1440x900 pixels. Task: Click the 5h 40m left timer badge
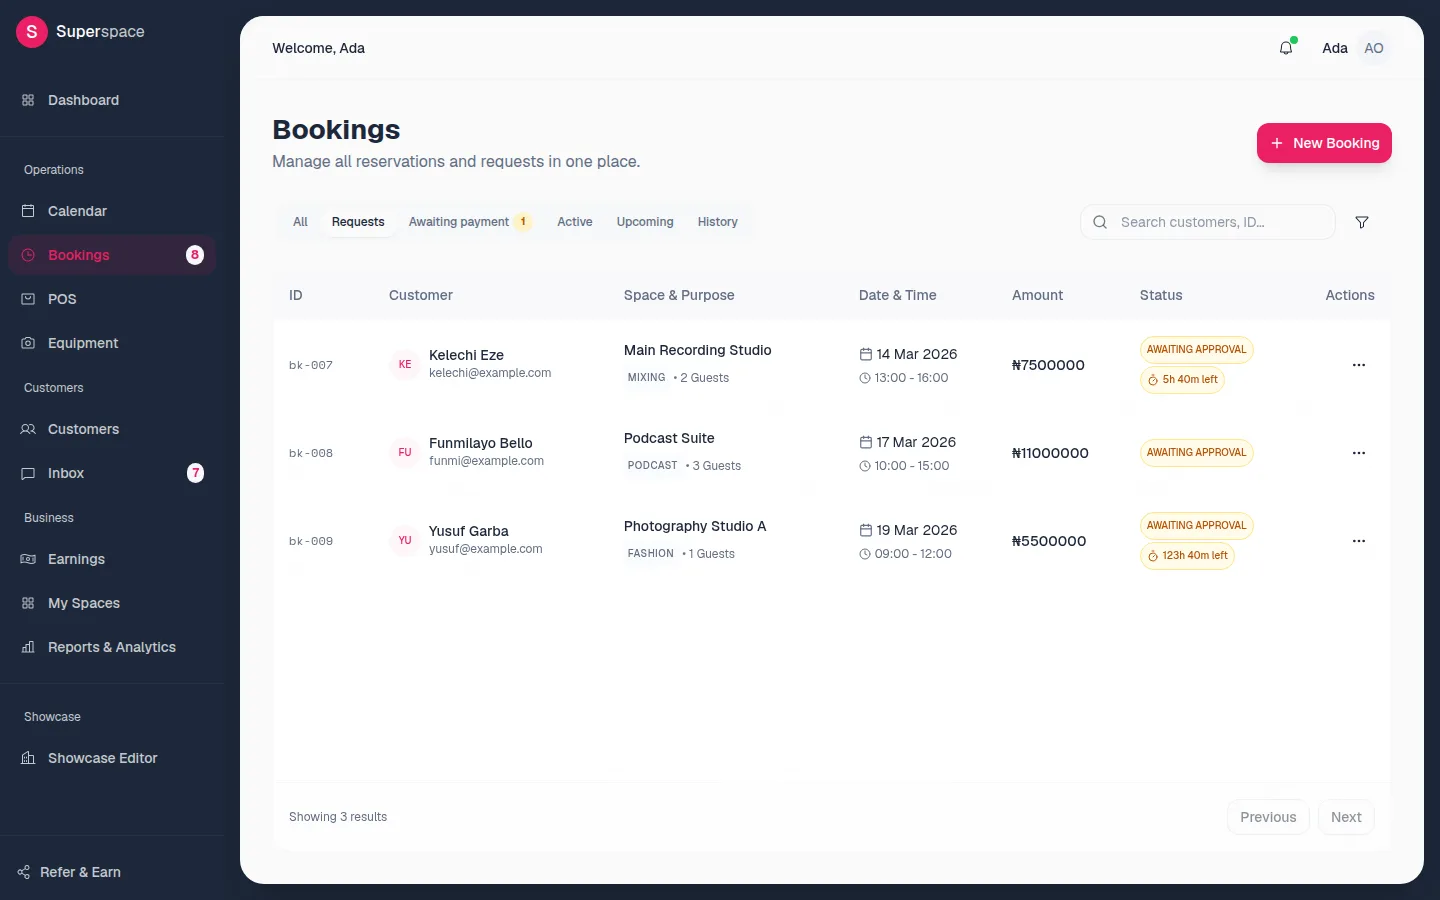coord(1182,380)
